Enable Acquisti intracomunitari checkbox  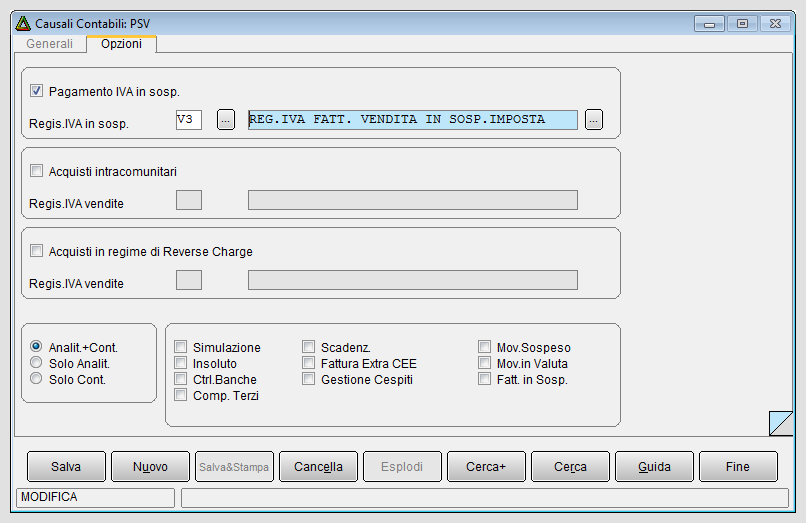[x=36, y=171]
